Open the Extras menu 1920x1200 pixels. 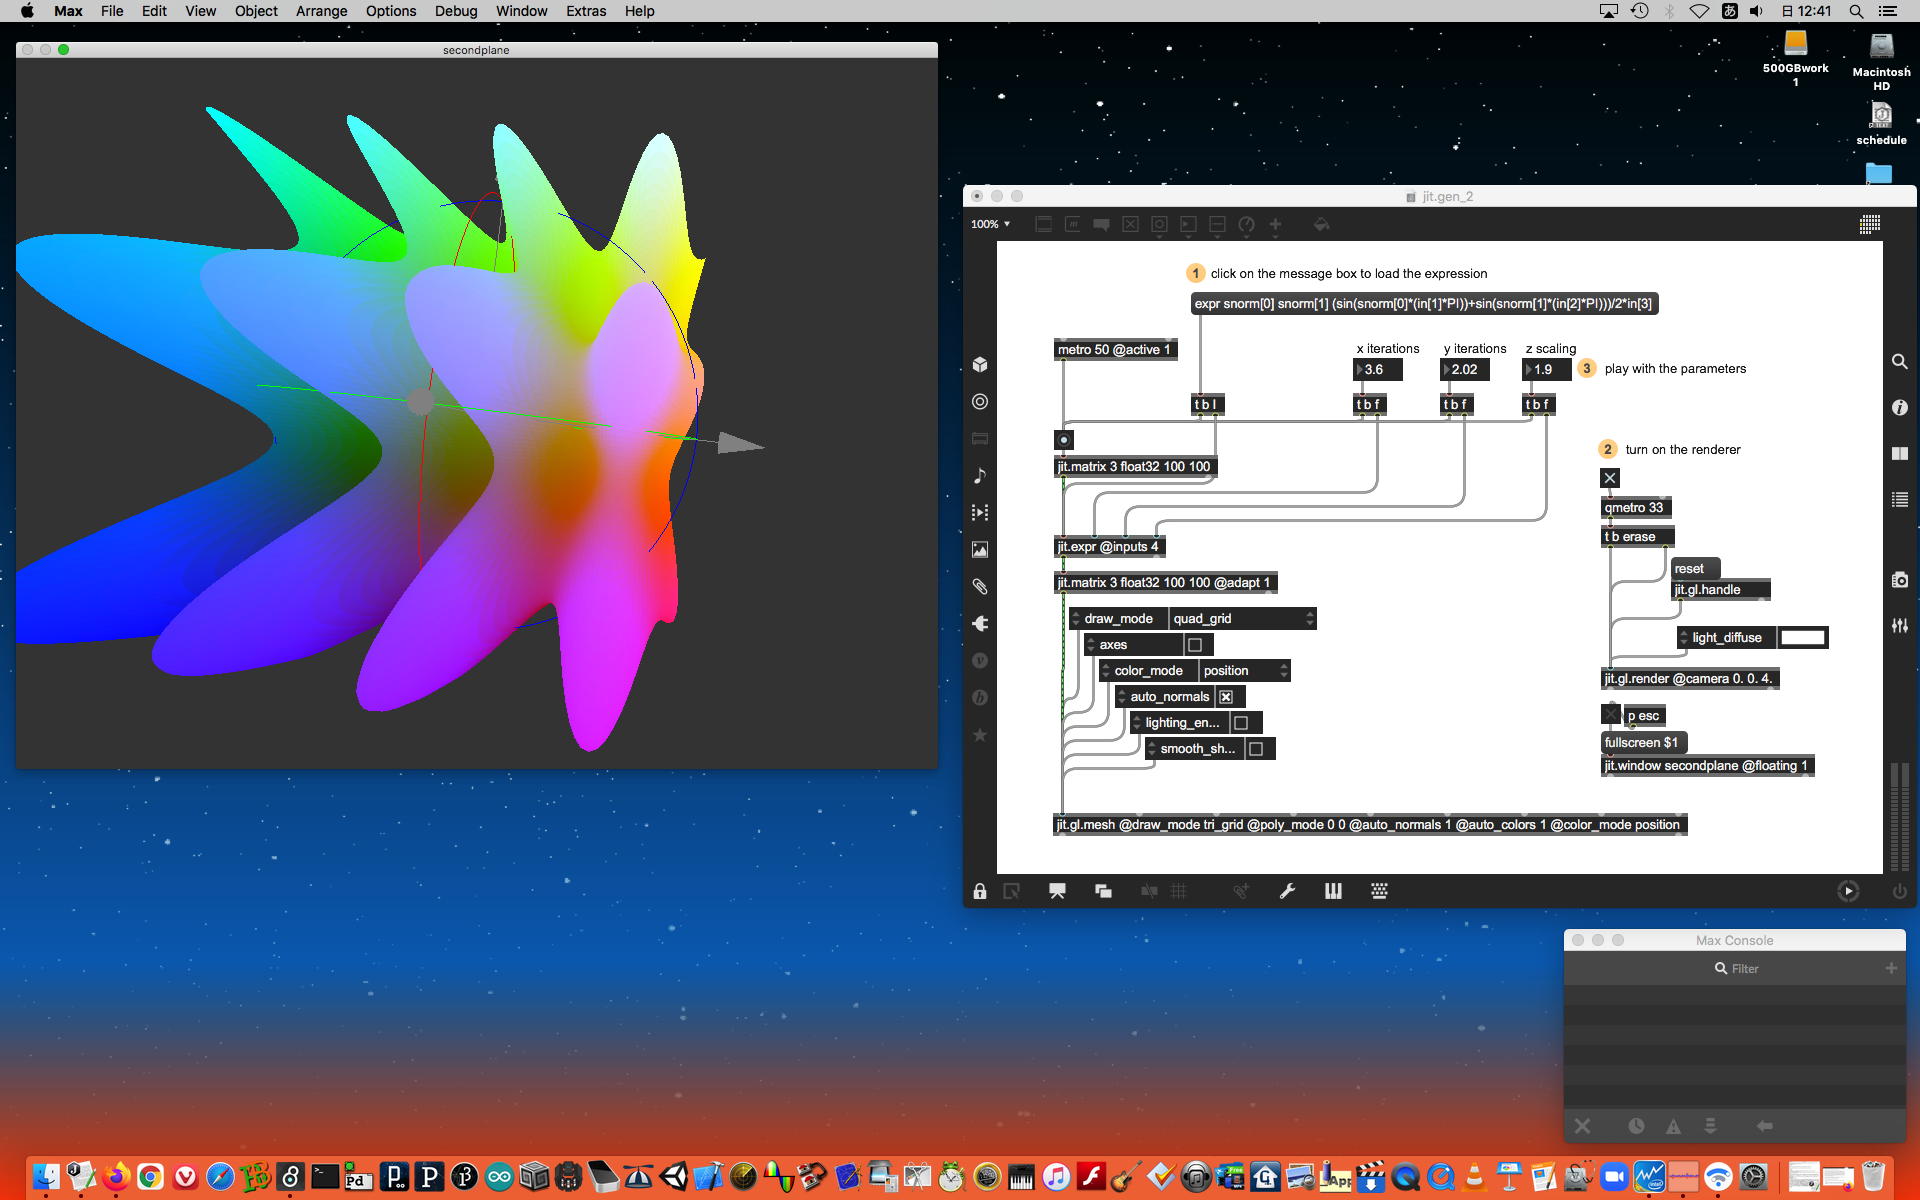coord(585,11)
